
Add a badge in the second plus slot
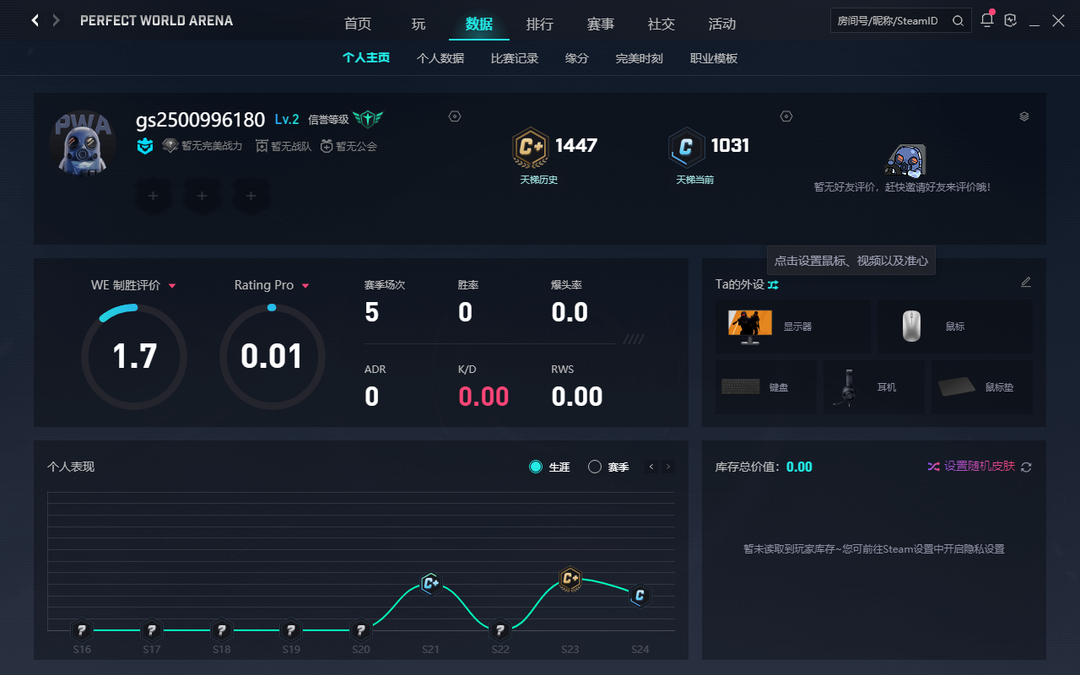(x=202, y=196)
